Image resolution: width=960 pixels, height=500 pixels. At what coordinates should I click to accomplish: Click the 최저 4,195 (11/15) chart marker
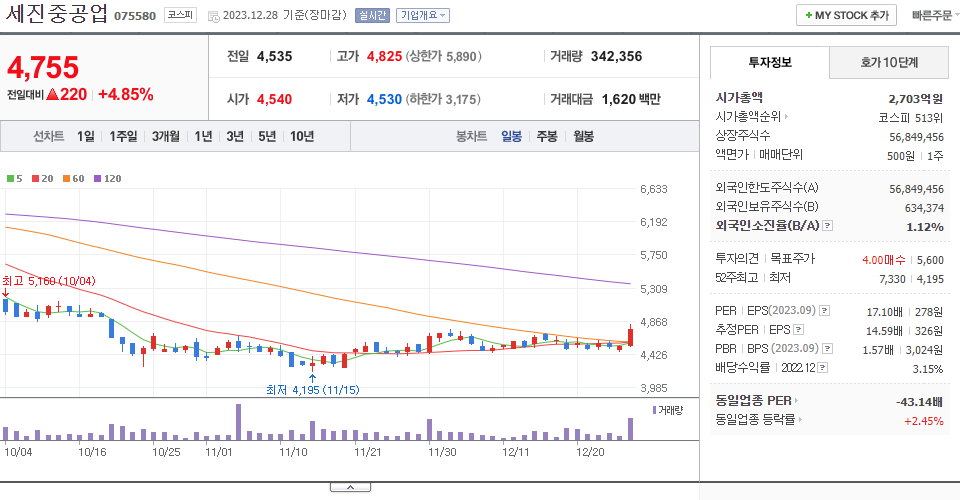pyautogui.click(x=313, y=390)
